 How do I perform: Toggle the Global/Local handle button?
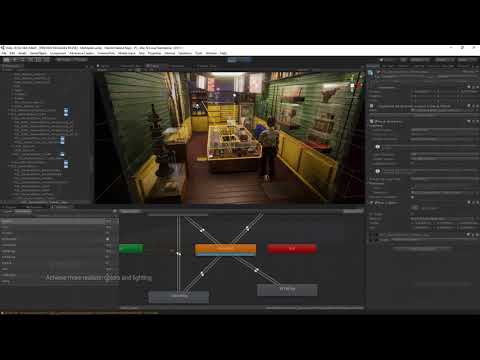(x=80, y=60)
